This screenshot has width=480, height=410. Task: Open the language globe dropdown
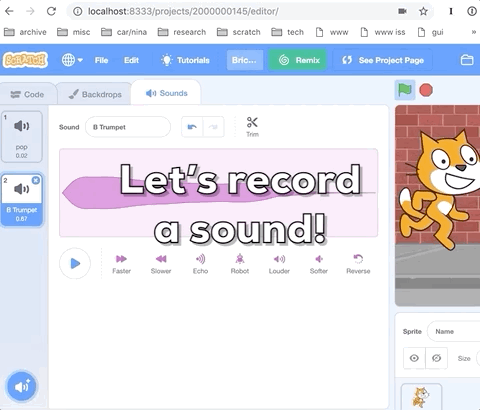pyautogui.click(x=72, y=60)
